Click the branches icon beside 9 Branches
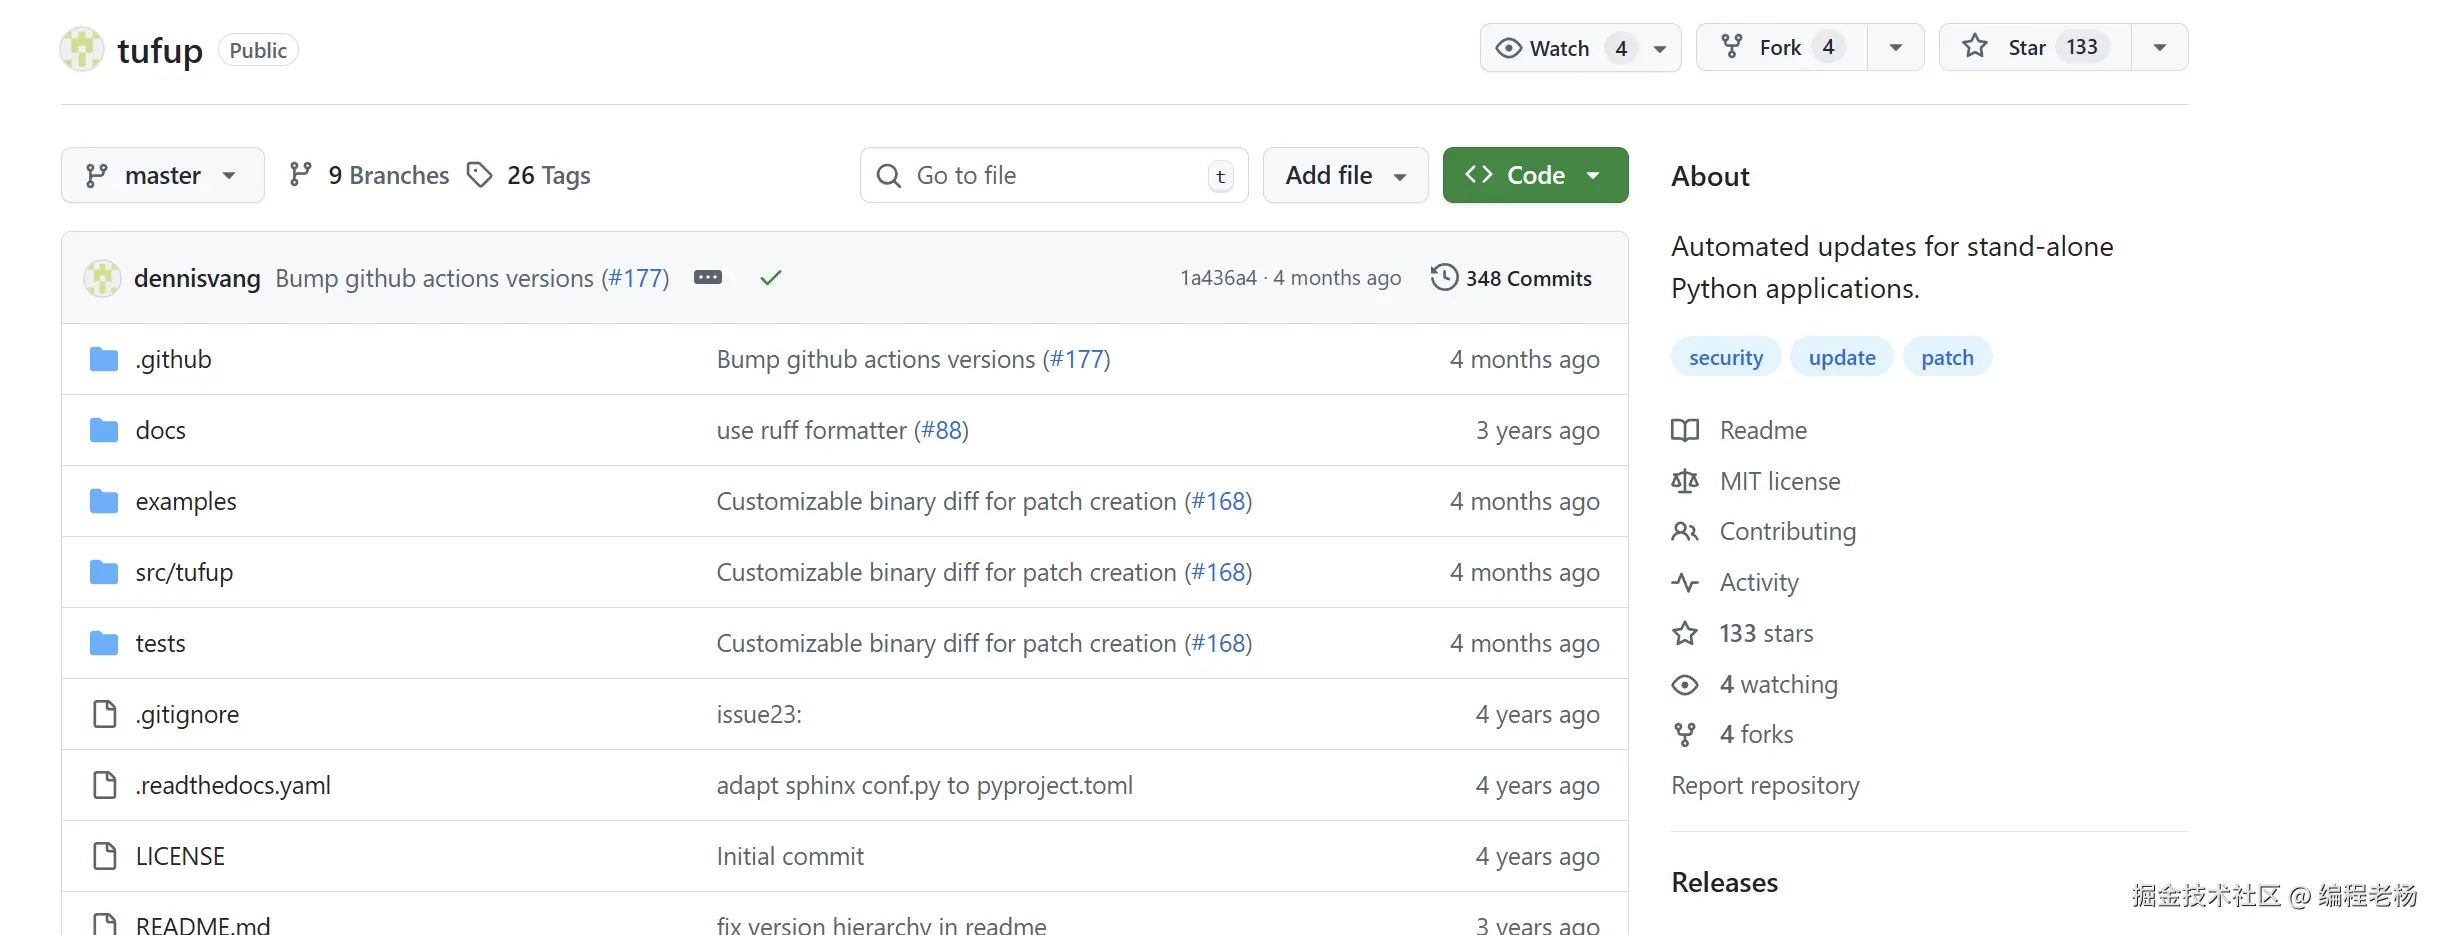 point(300,175)
